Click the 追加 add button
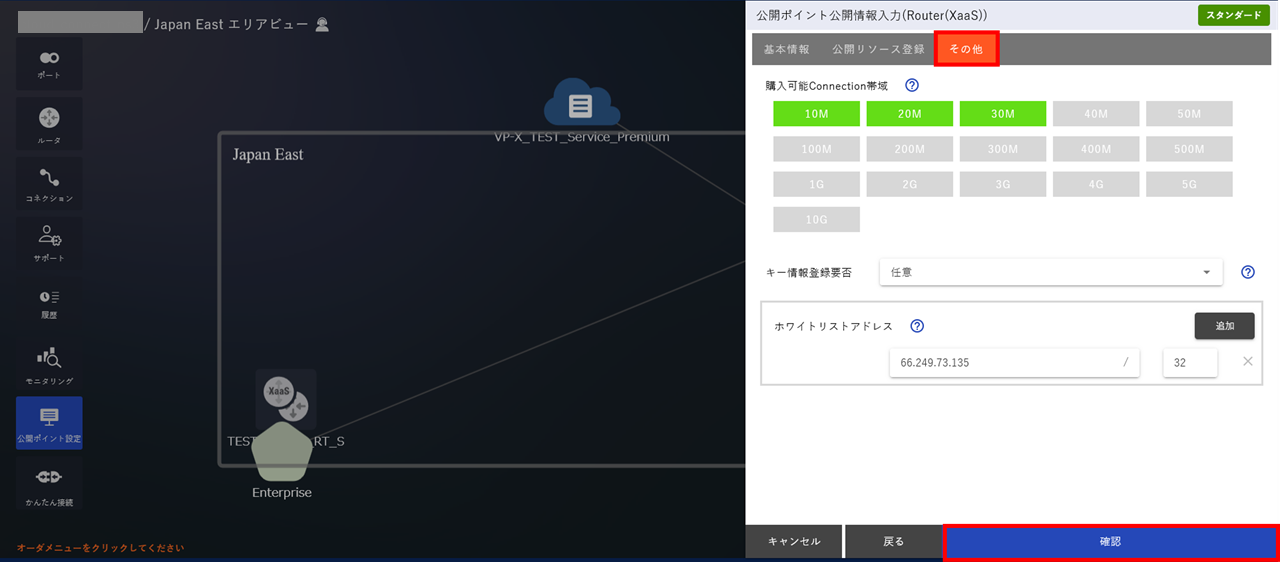This screenshot has width=1280, height=562. 1224,326
